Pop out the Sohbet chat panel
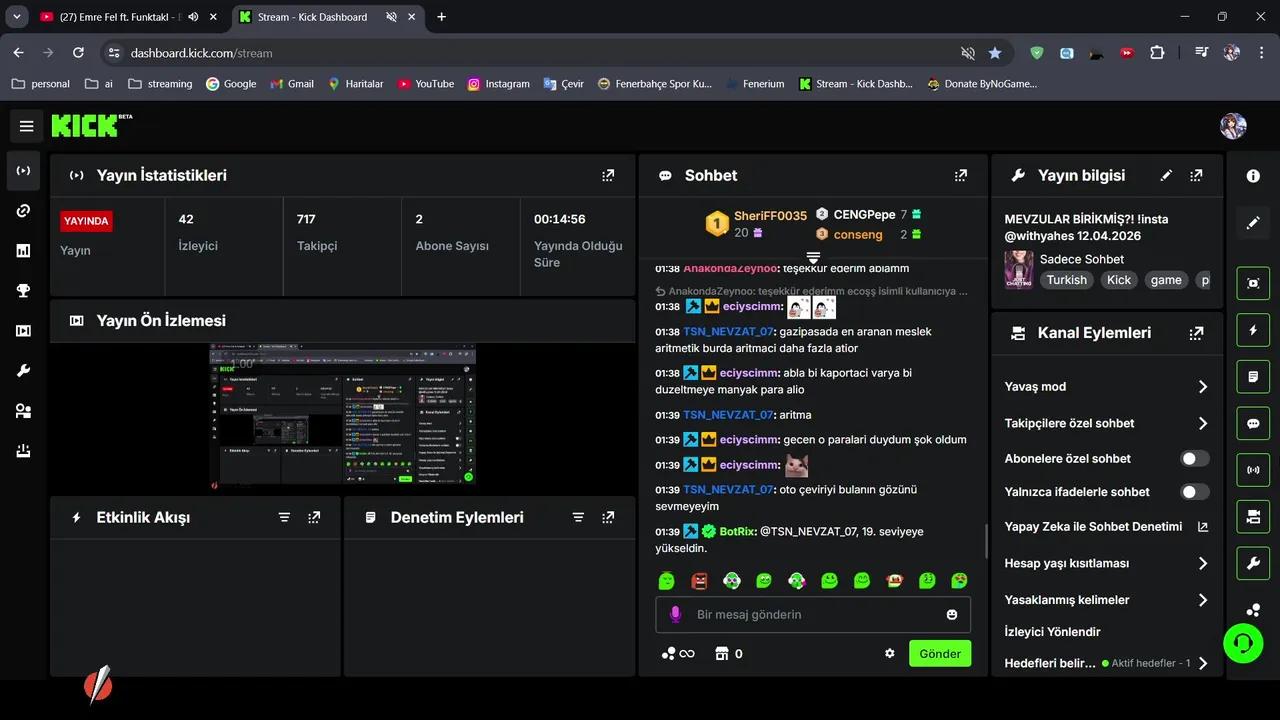 click(x=961, y=175)
